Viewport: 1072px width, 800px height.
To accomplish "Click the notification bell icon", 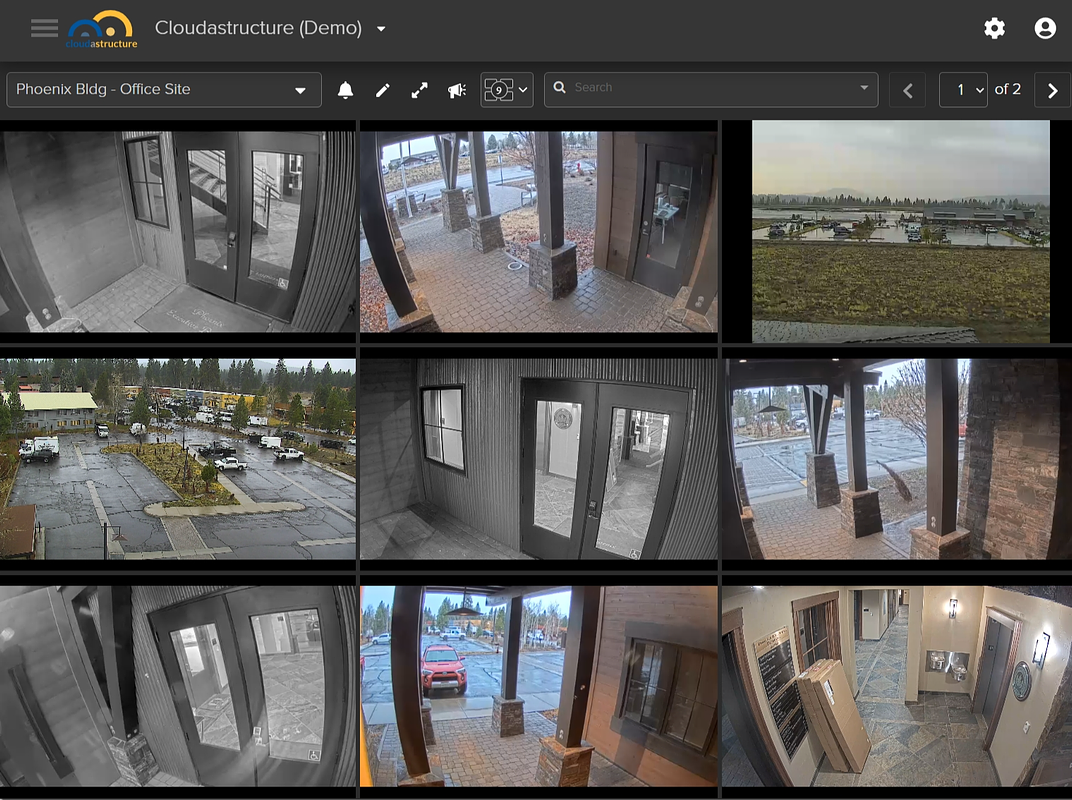I will tap(345, 90).
